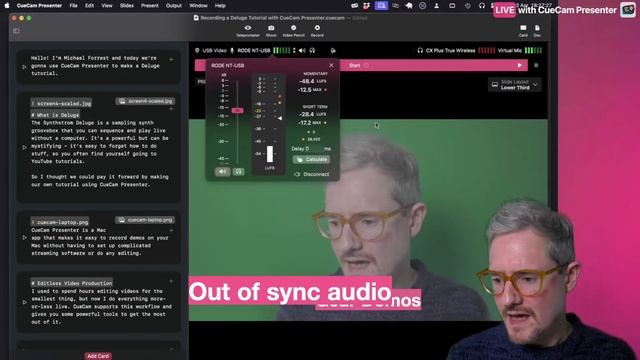Toggle the headphone monitor button in popup
This screenshot has width=640, height=360.
pos(239,172)
